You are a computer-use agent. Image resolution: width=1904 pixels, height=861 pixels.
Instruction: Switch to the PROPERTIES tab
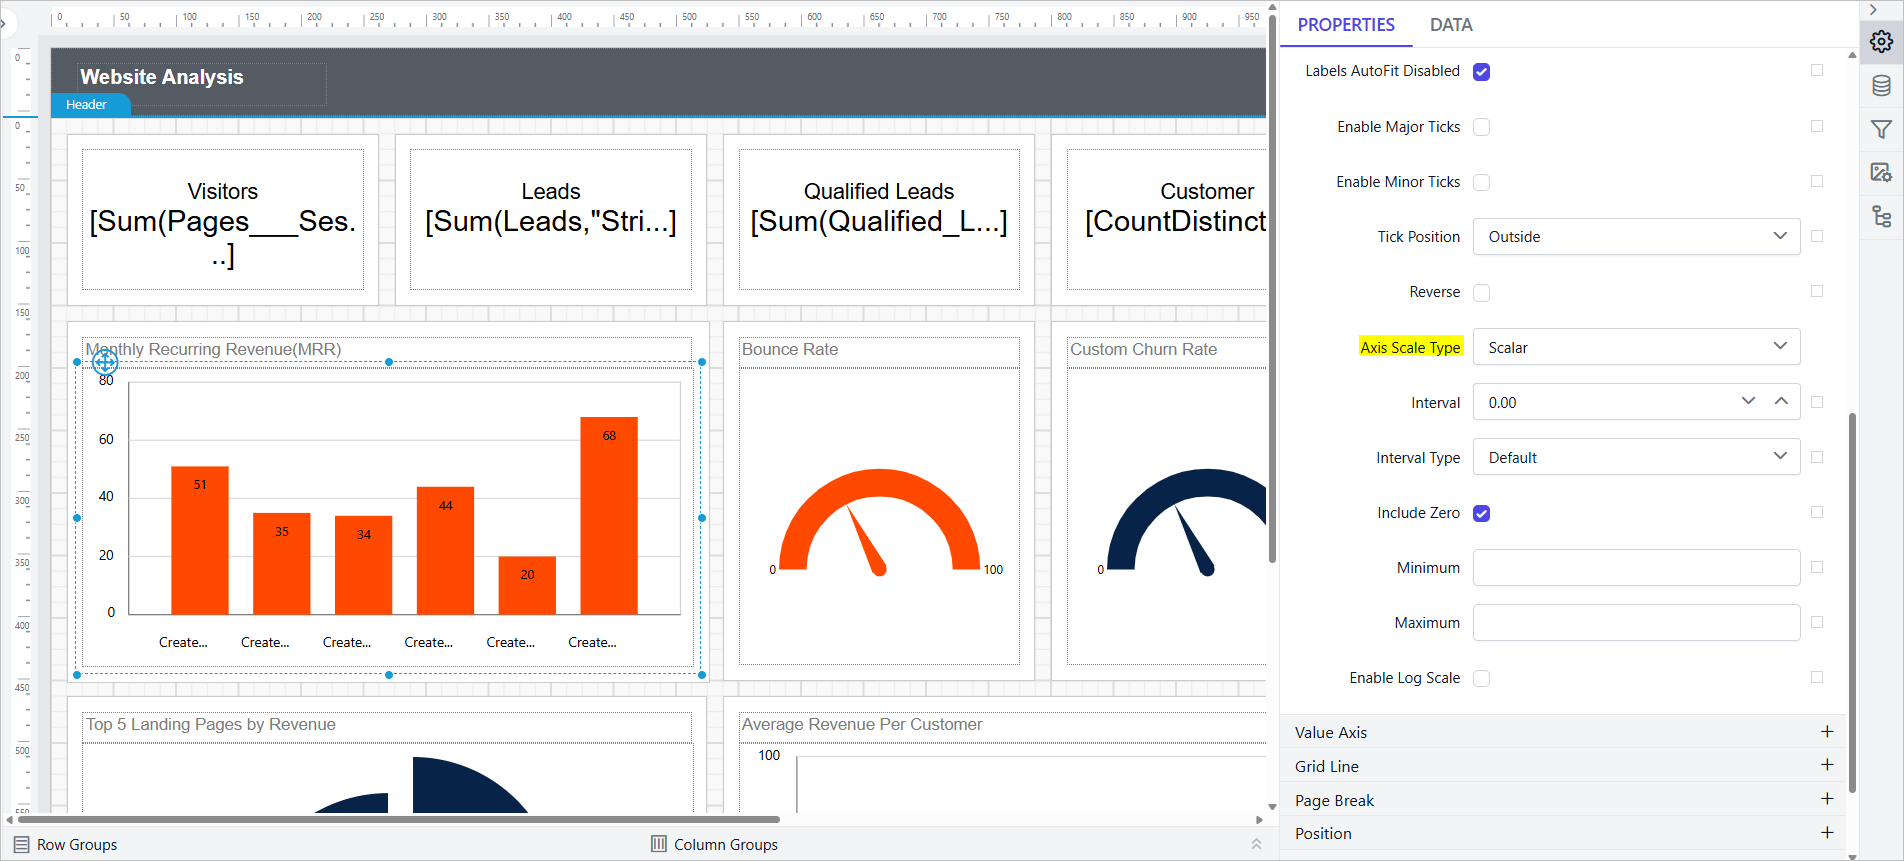[x=1346, y=25]
